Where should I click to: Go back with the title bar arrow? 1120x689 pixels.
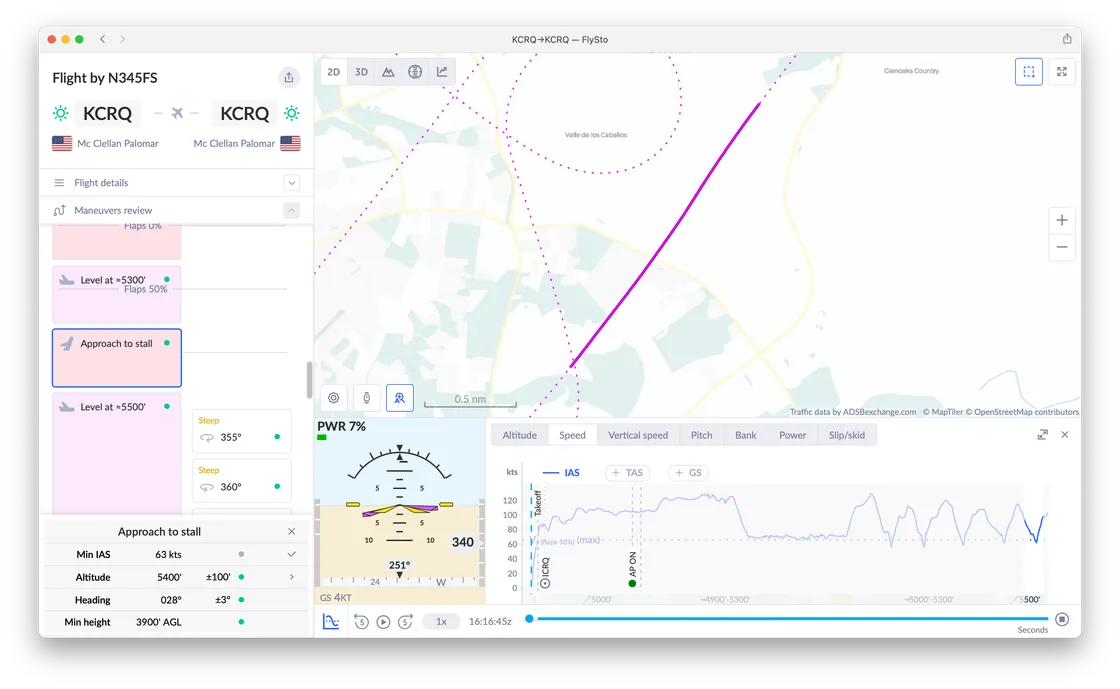click(x=103, y=39)
